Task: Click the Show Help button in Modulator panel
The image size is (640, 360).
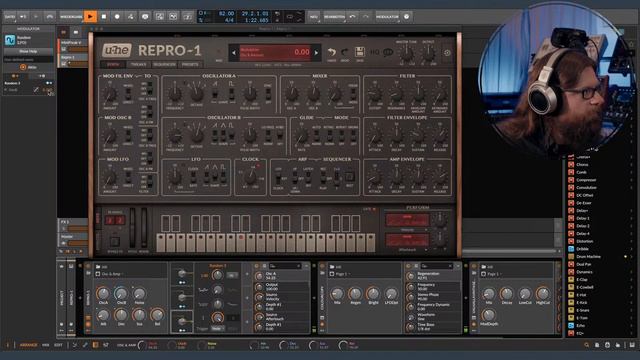Action: (x=28, y=51)
